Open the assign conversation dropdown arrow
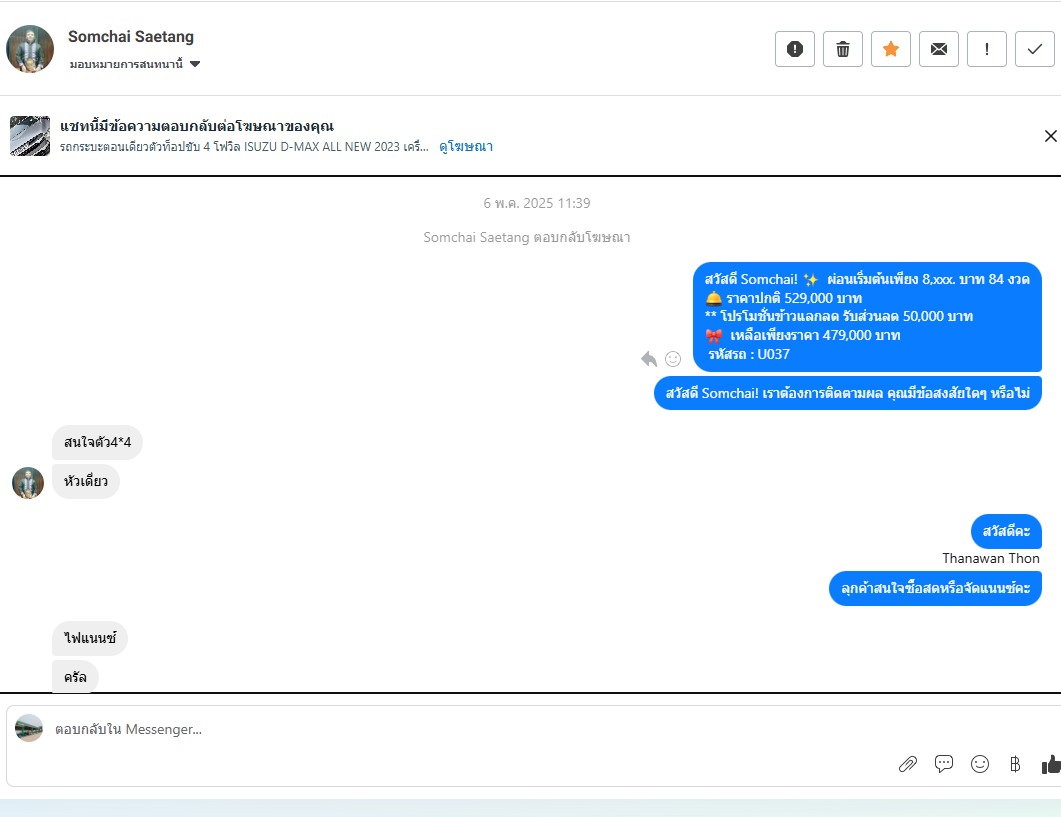 pos(195,64)
